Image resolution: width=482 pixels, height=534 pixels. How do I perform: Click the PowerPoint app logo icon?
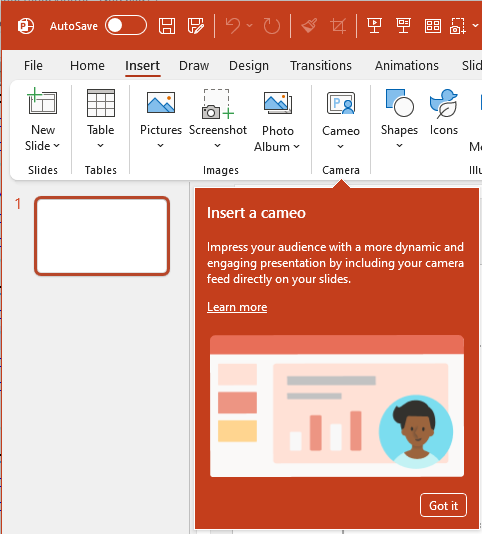[26, 26]
